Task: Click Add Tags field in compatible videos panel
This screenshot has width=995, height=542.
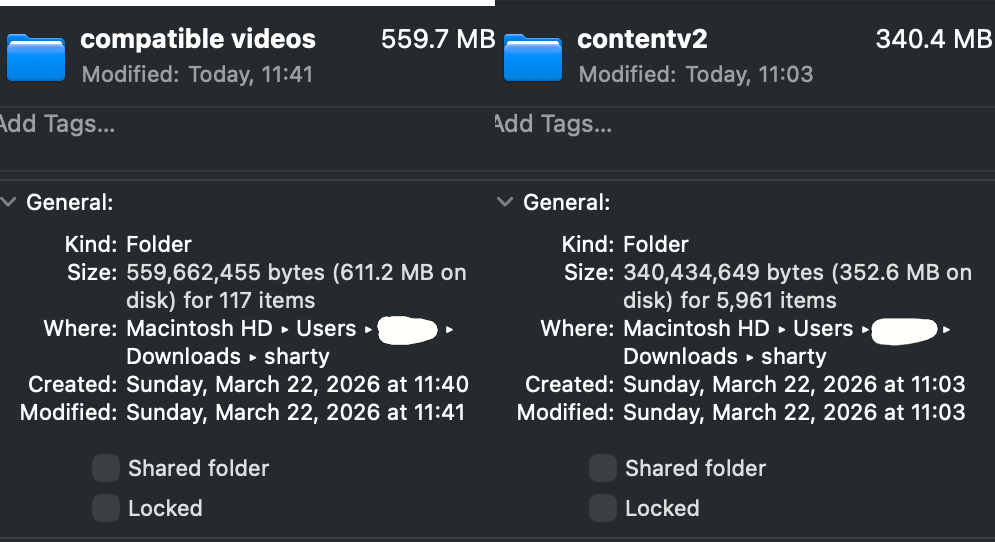Action: [x=57, y=124]
